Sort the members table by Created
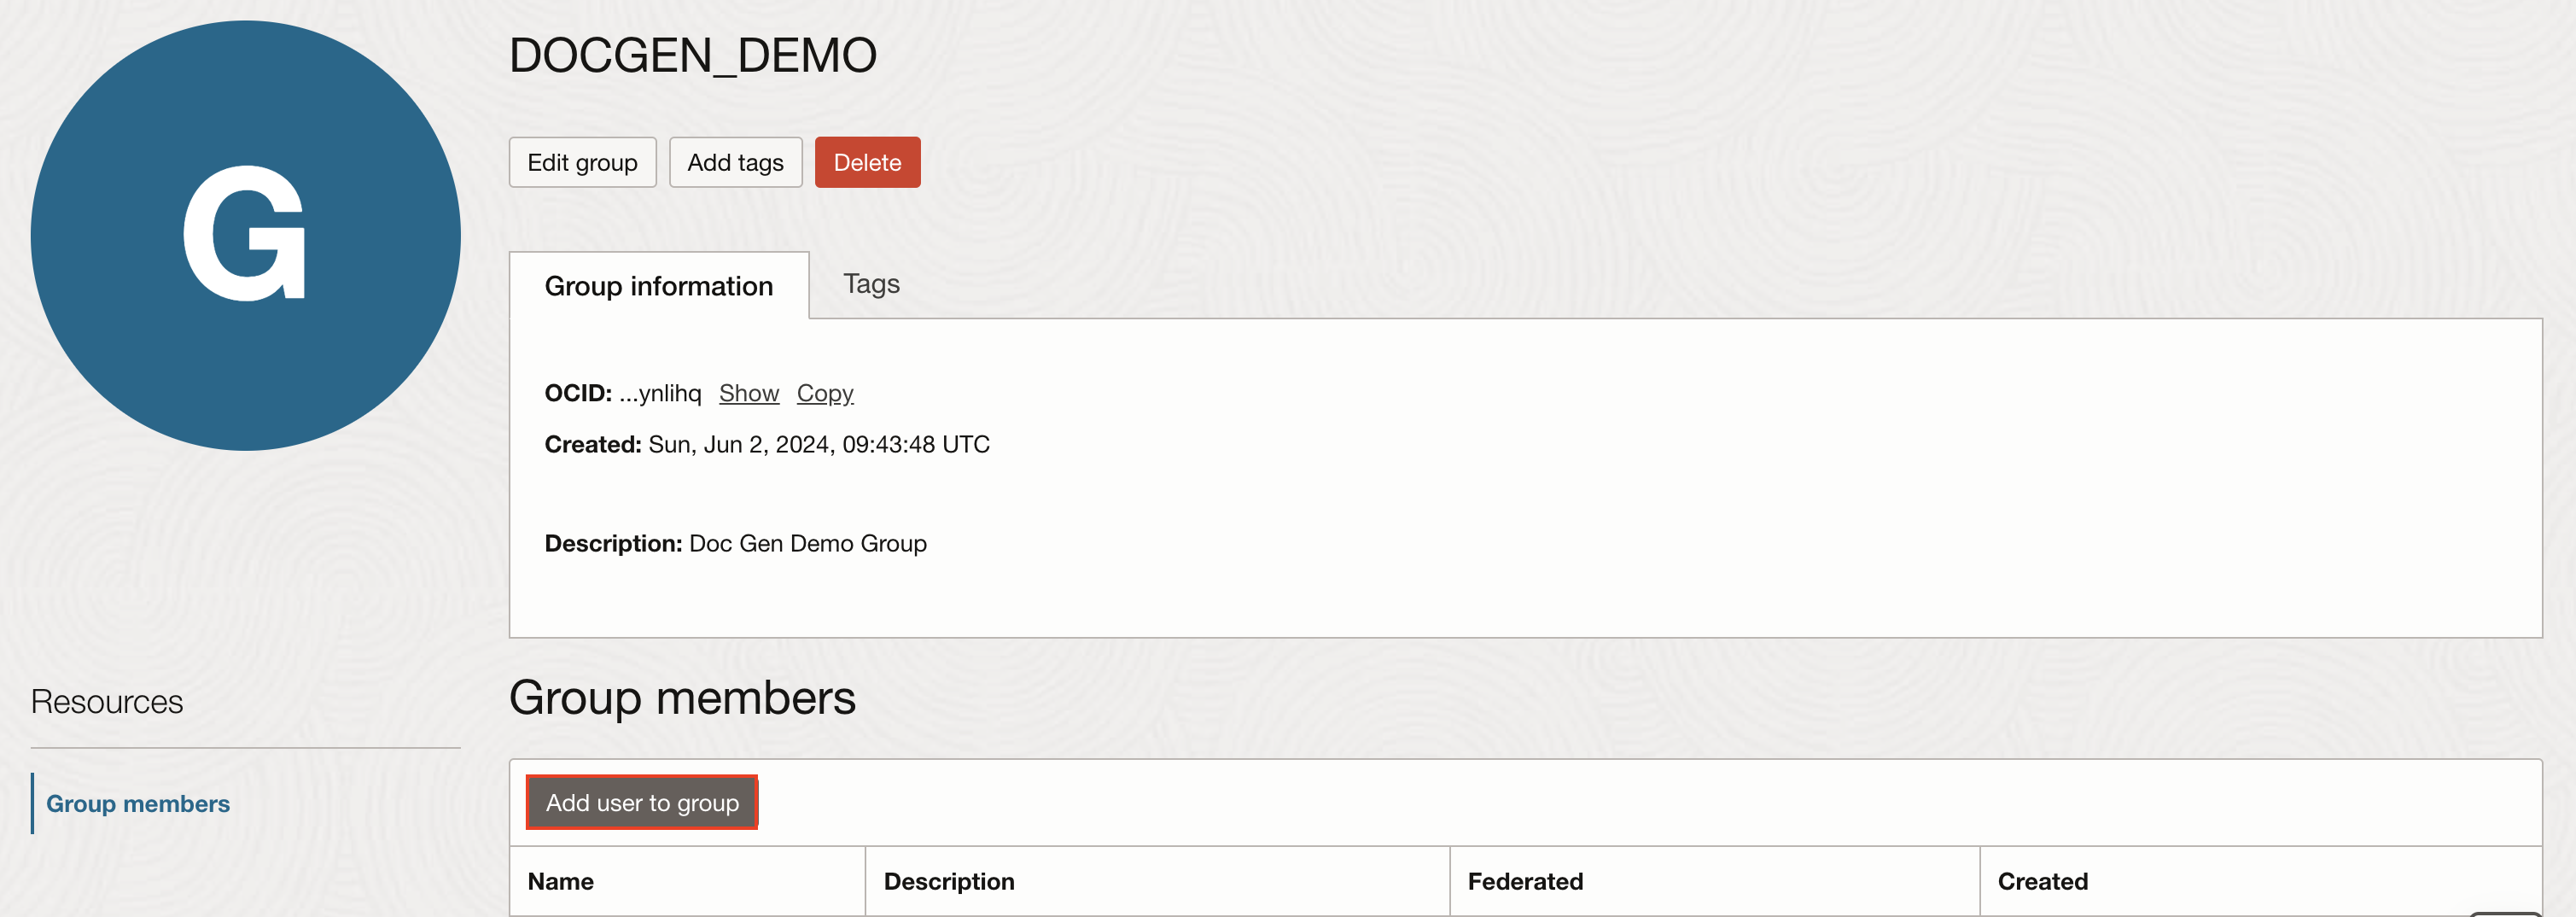The height and width of the screenshot is (917, 2576). (2043, 881)
